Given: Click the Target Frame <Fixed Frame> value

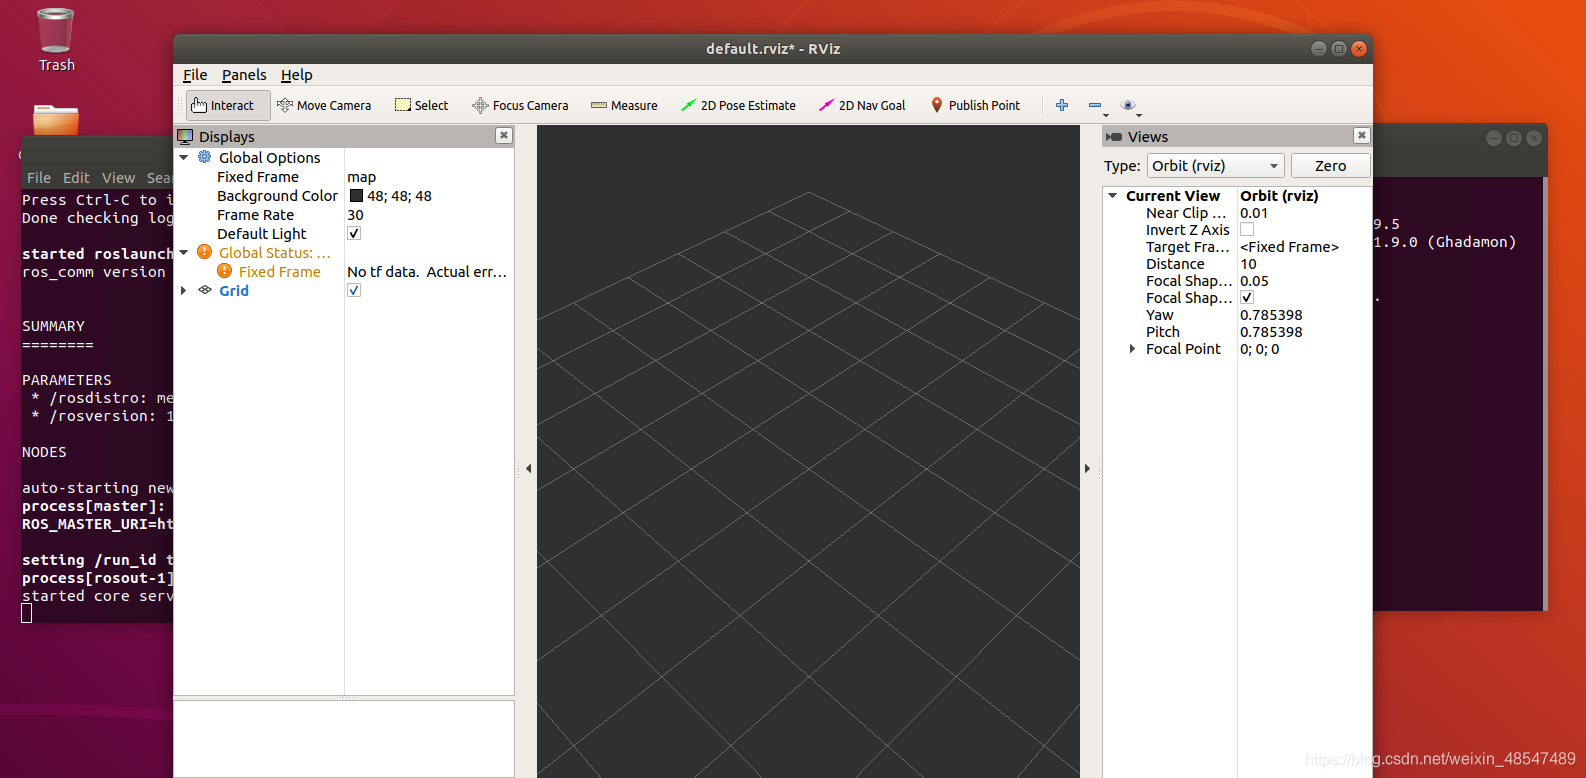Looking at the screenshot, I should 1289,247.
